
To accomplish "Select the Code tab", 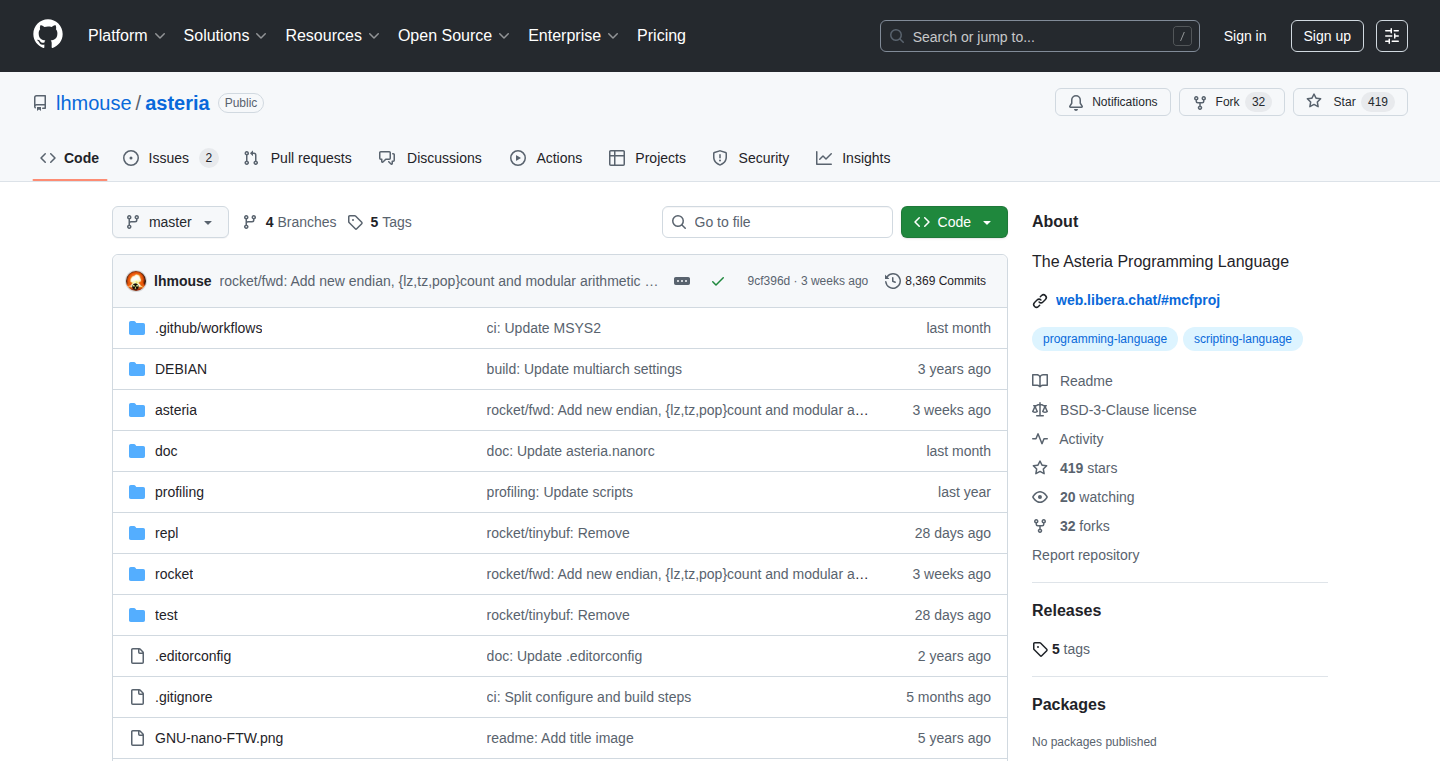I will click(70, 158).
